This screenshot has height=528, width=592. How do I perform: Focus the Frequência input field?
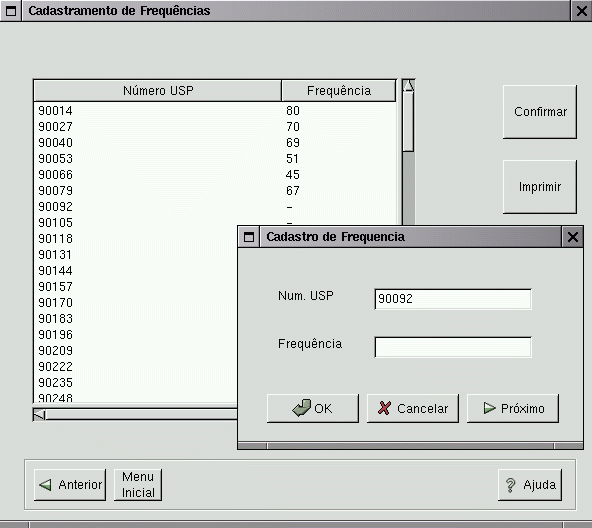[453, 347]
